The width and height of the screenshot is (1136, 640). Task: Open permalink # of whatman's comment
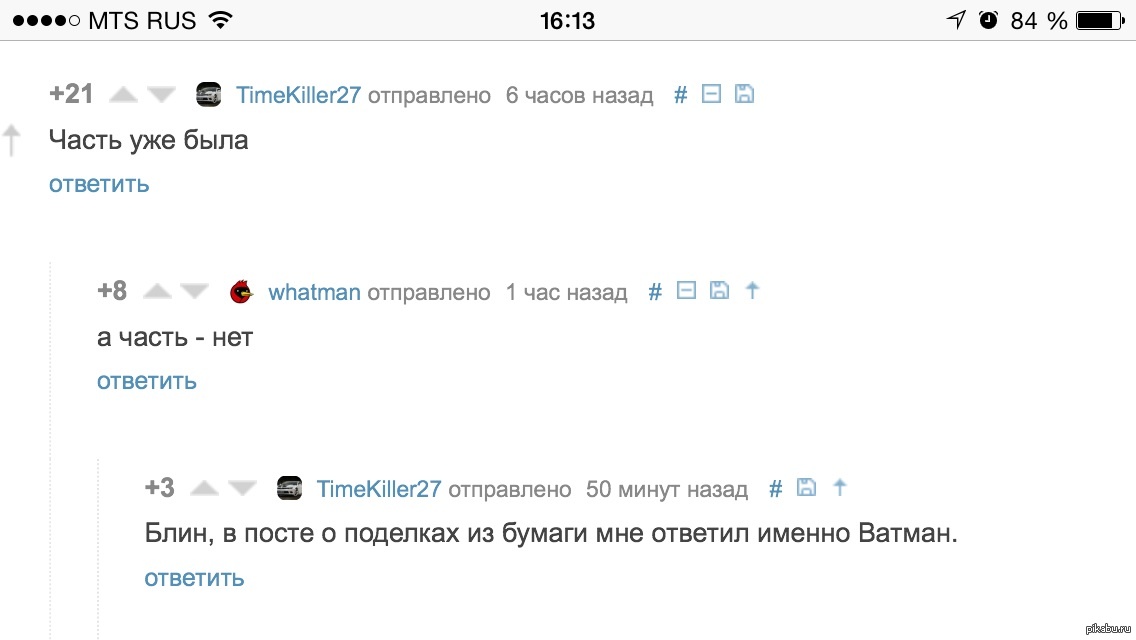(655, 292)
